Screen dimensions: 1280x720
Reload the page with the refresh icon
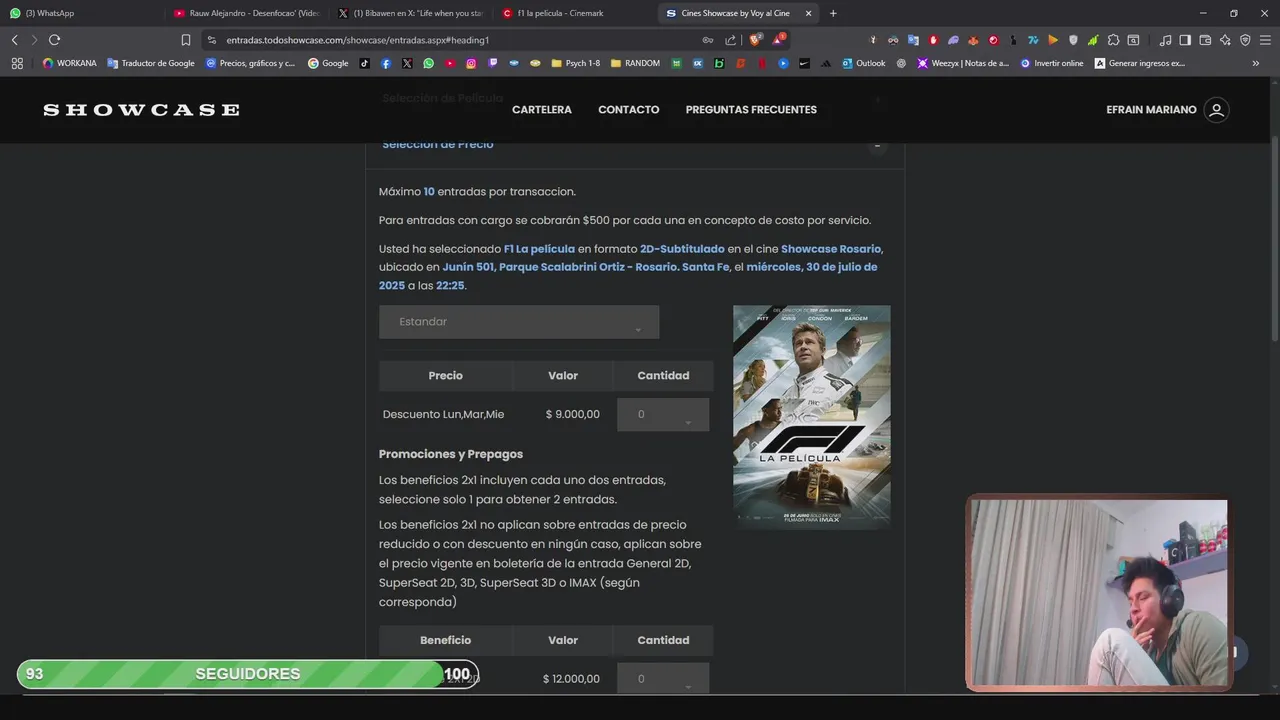[54, 40]
